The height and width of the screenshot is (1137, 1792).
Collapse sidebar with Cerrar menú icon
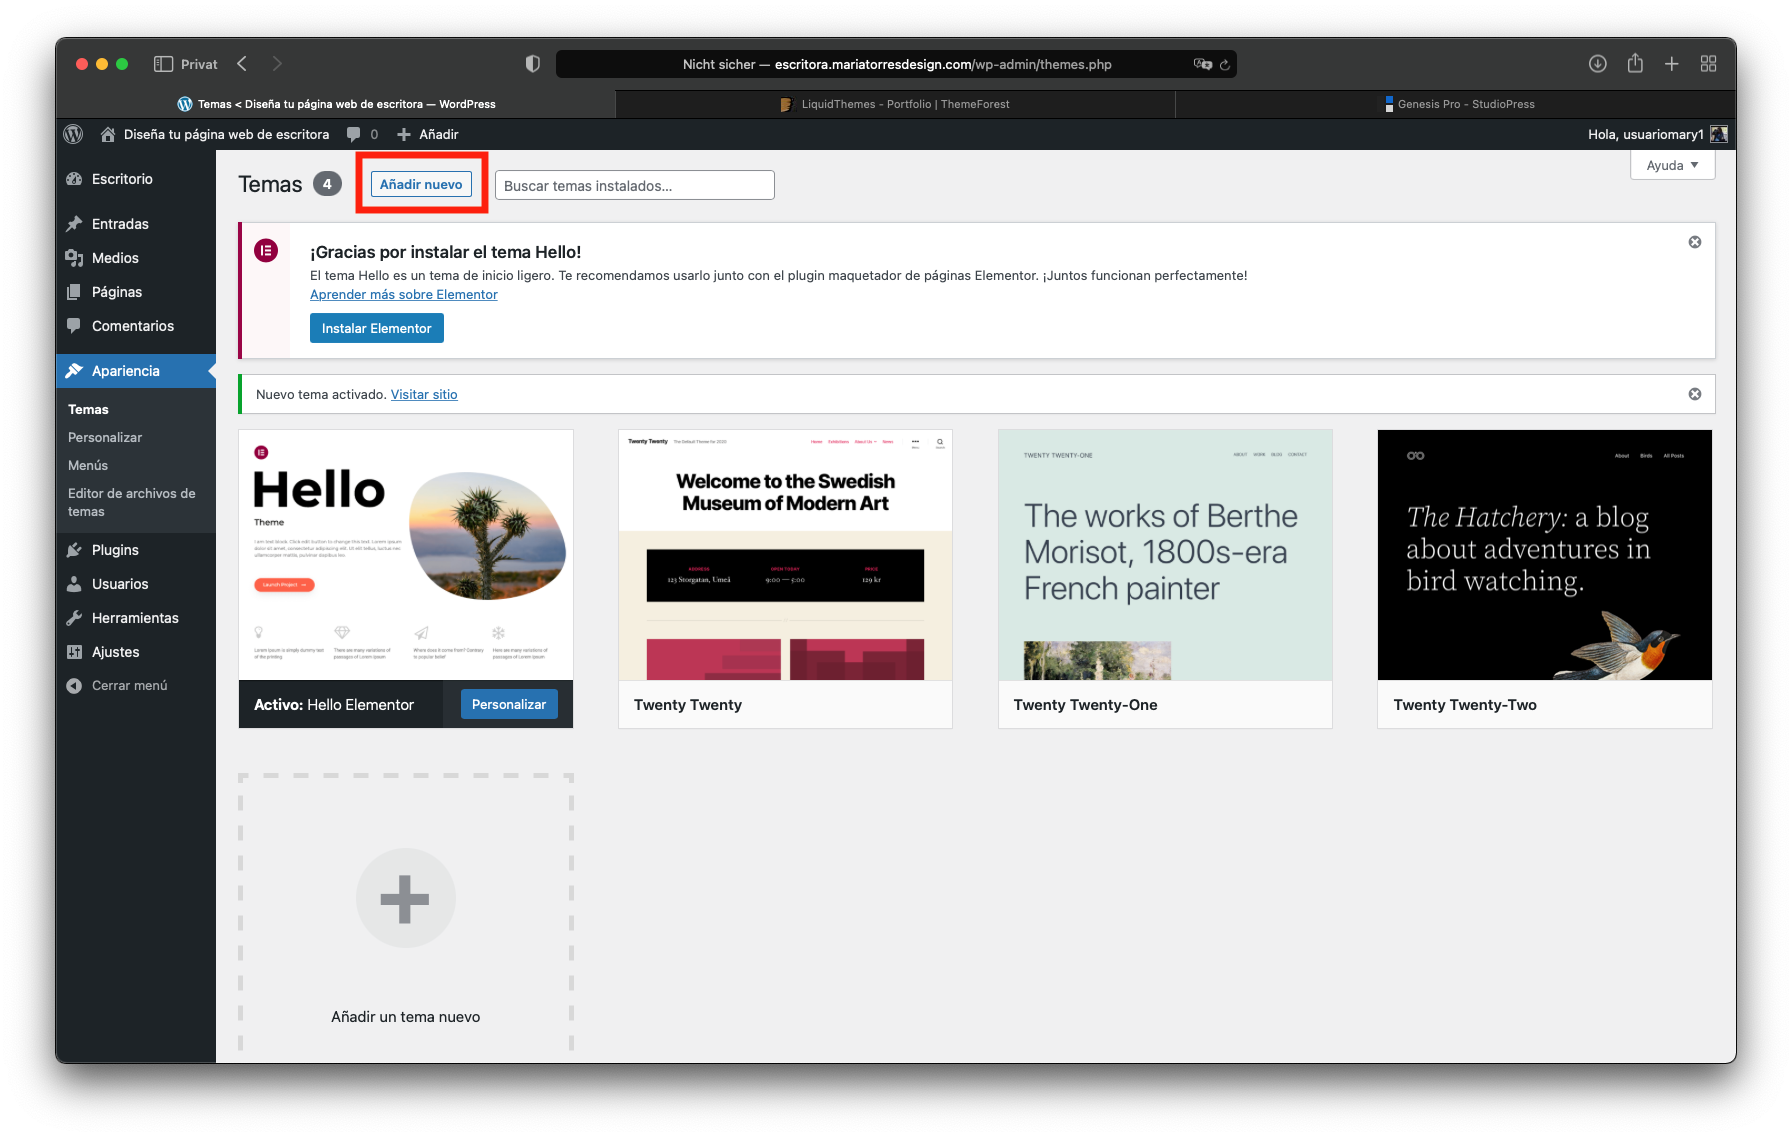pyautogui.click(x=74, y=686)
